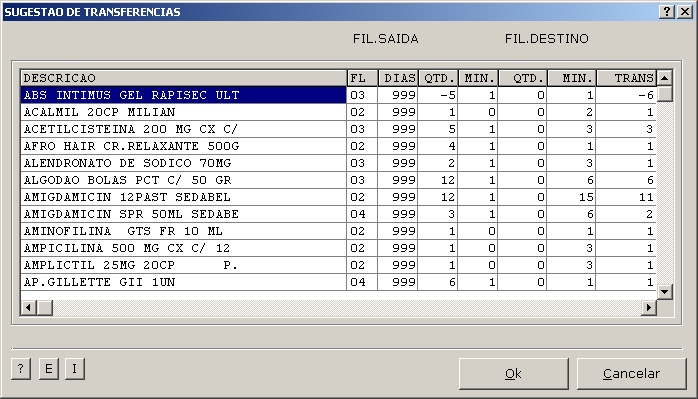Screen dimensions: 698x399
Task: Click destination MIN value 15 in AMIGDAMICIN 12PAST row
Action: [571, 197]
